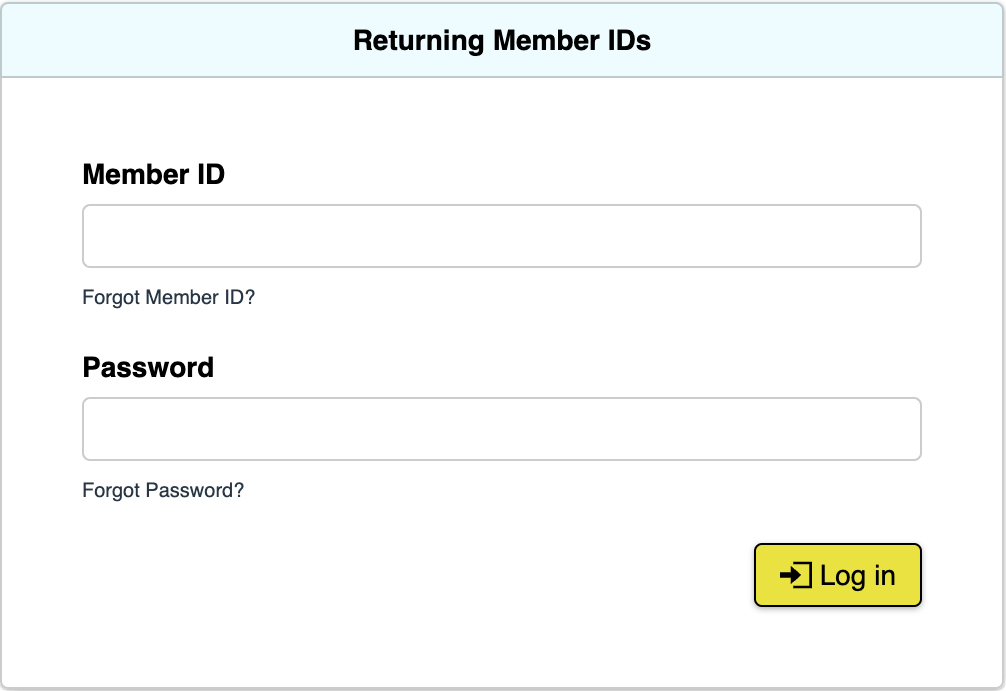
Task: Follow the Forgot Password? link
Action: tap(163, 490)
